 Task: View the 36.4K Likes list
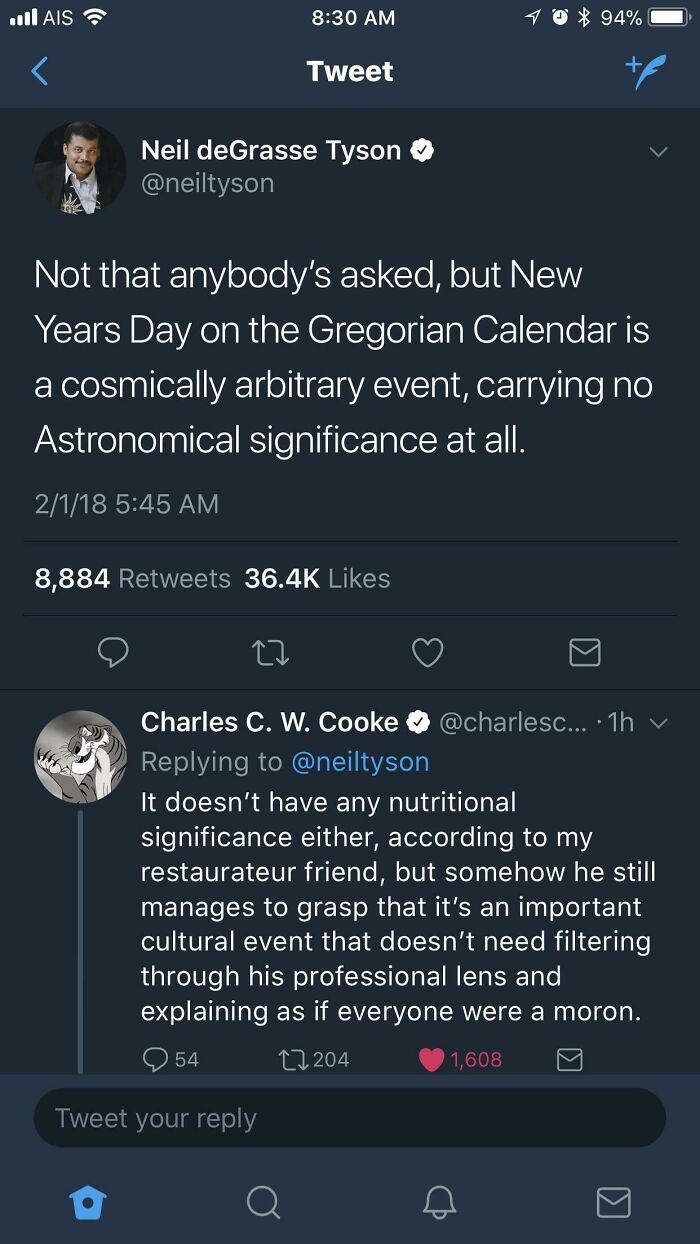(x=317, y=578)
